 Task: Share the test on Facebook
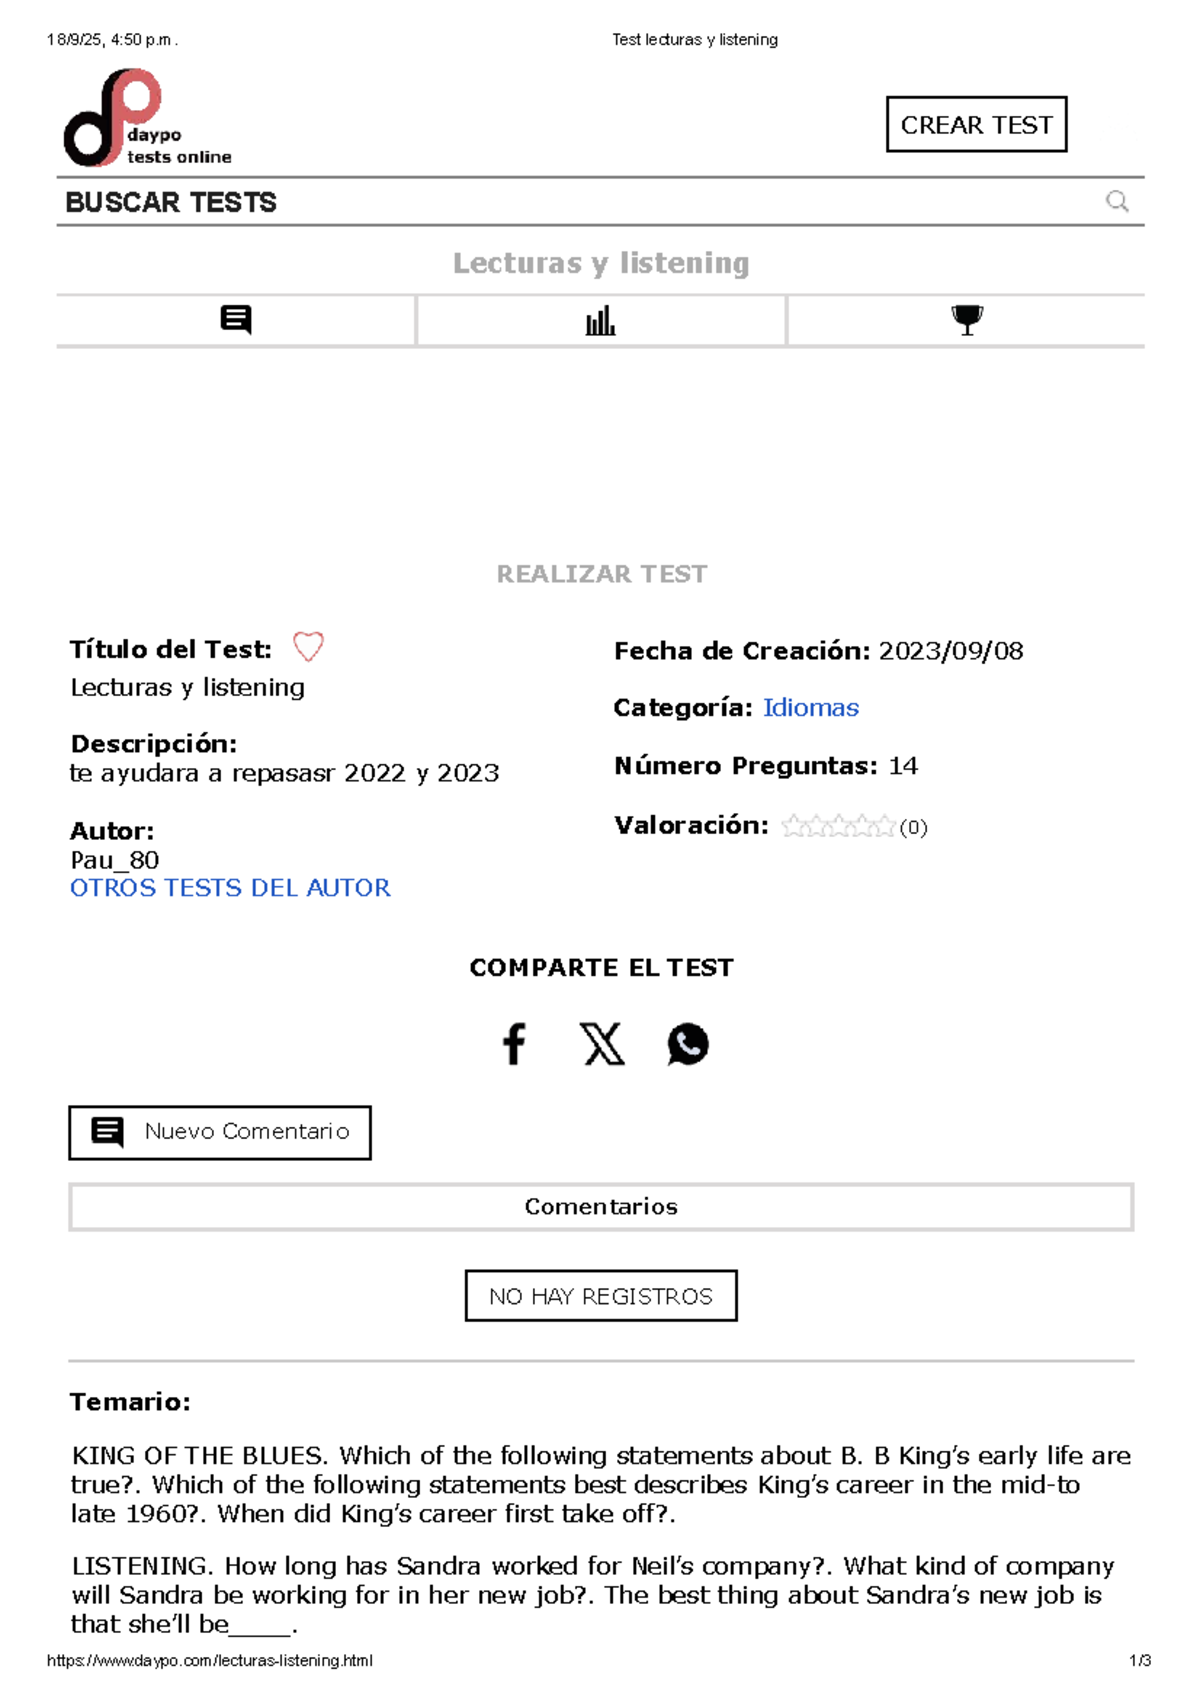click(514, 1044)
